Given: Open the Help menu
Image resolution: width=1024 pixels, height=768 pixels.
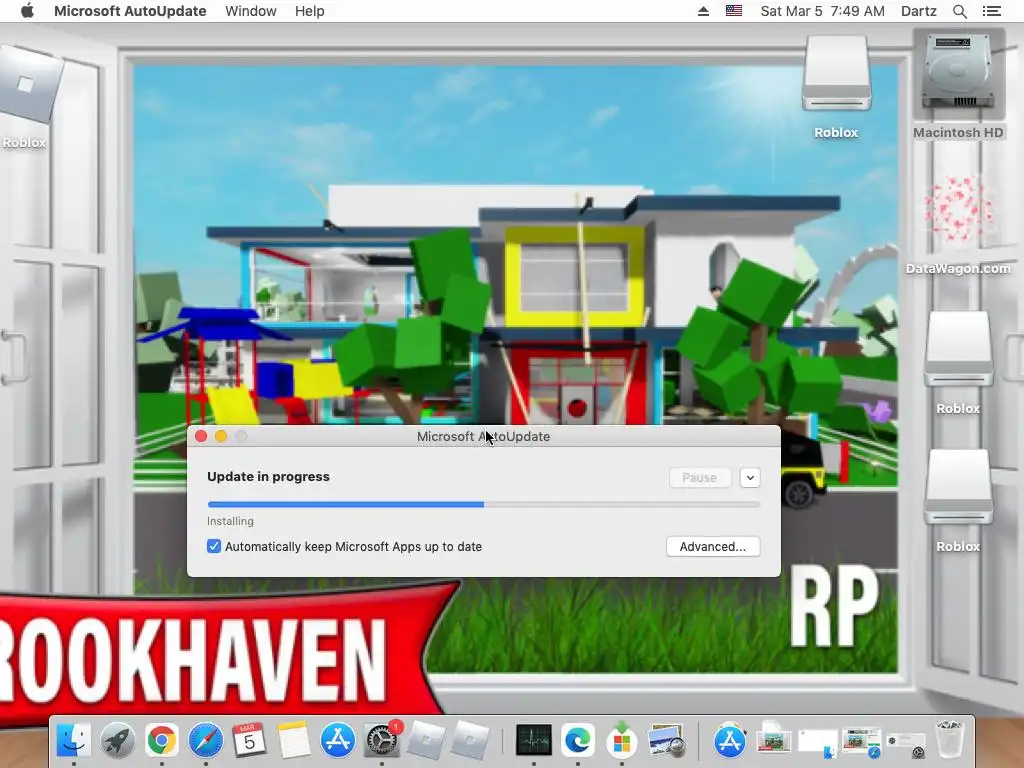Looking at the screenshot, I should click(310, 11).
